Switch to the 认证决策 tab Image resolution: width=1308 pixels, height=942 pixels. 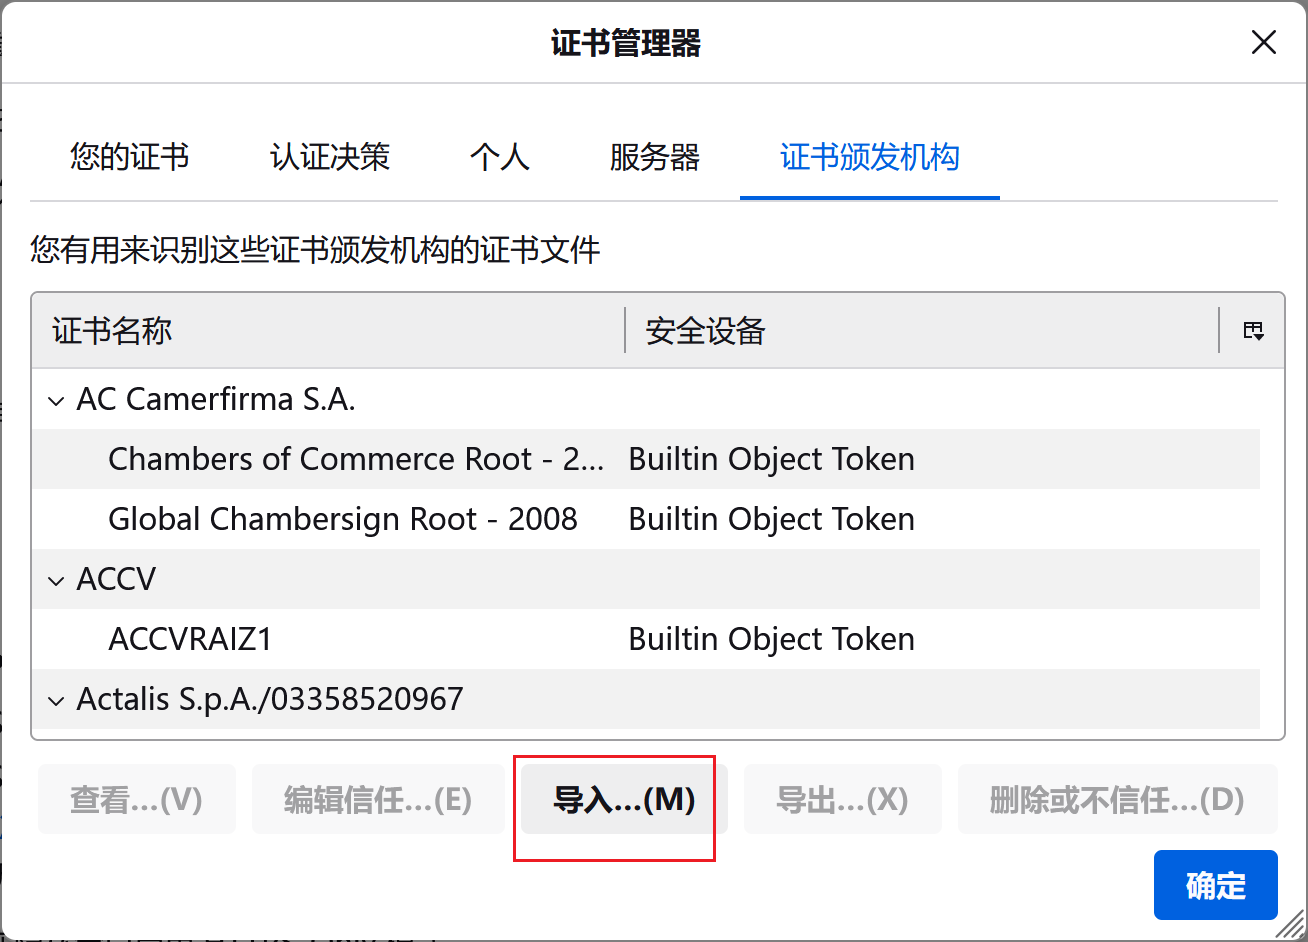[x=329, y=157]
